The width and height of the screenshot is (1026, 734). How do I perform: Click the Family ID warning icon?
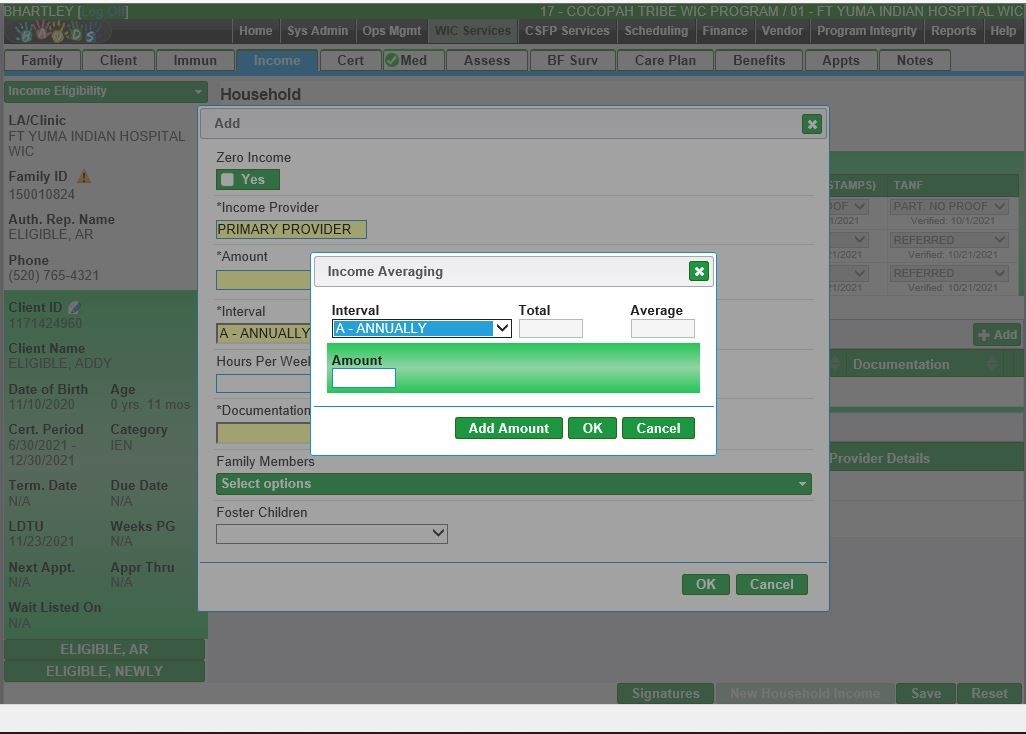(84, 177)
